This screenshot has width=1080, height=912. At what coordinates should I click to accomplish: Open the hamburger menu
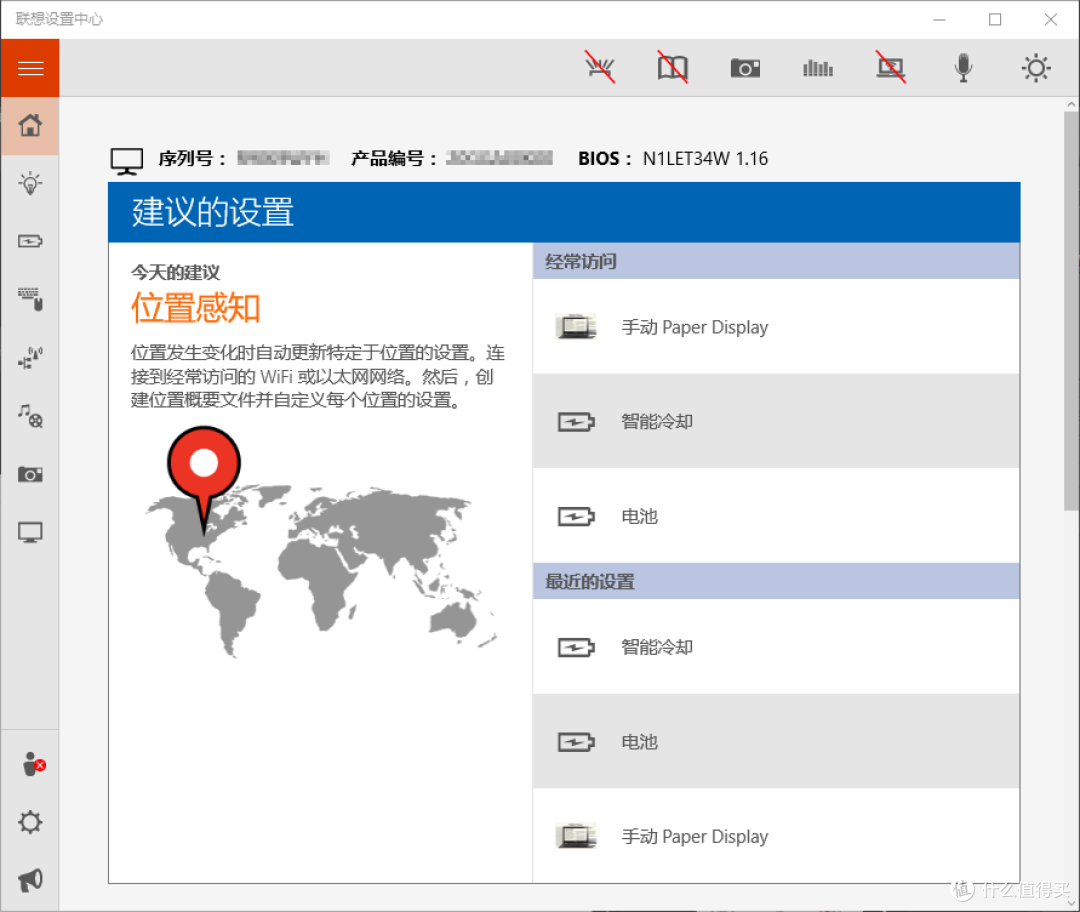30,68
